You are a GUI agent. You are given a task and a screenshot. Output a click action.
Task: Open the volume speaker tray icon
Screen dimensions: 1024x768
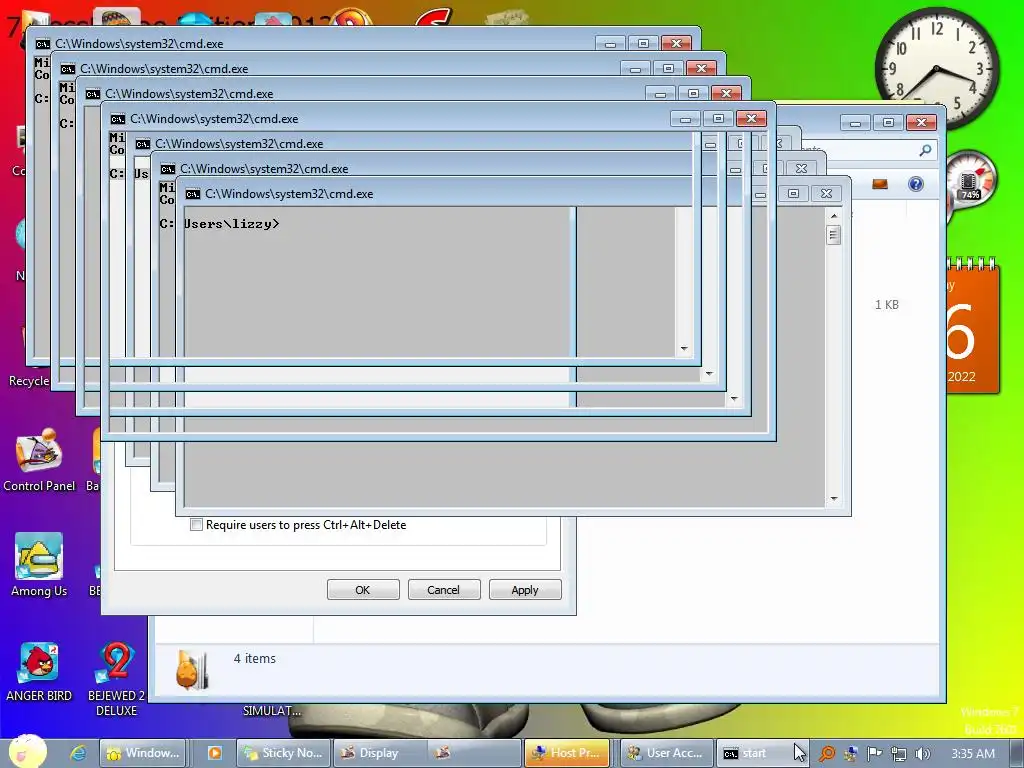point(922,754)
